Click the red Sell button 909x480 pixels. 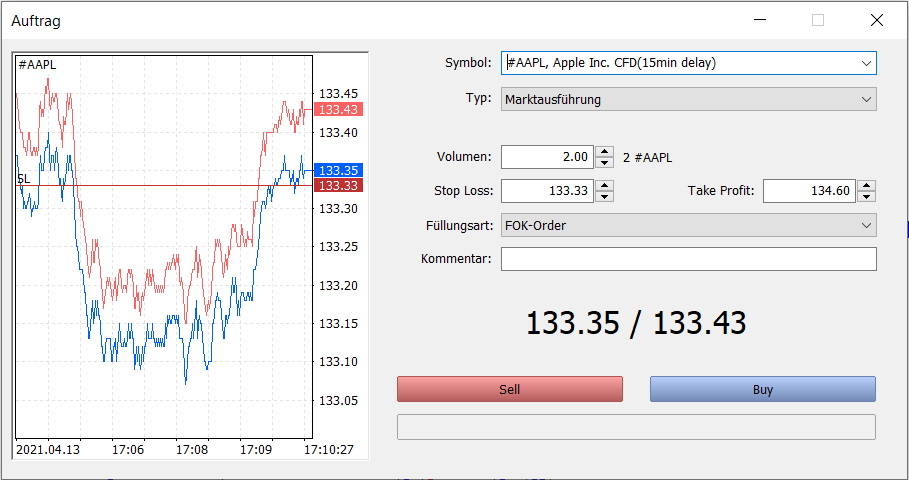[510, 390]
